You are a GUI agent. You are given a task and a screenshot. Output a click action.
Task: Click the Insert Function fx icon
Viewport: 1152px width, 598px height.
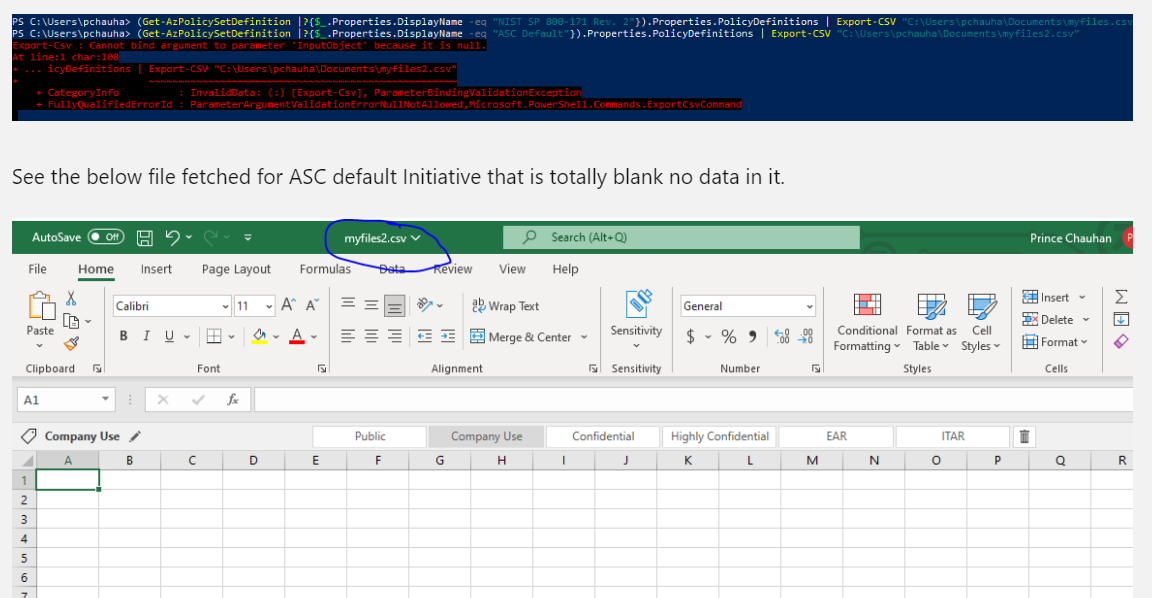[232, 400]
